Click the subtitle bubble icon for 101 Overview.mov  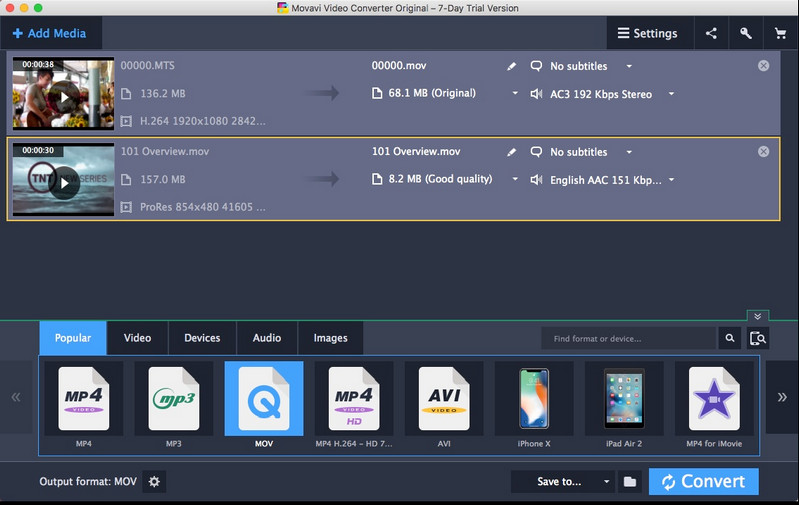[536, 152]
